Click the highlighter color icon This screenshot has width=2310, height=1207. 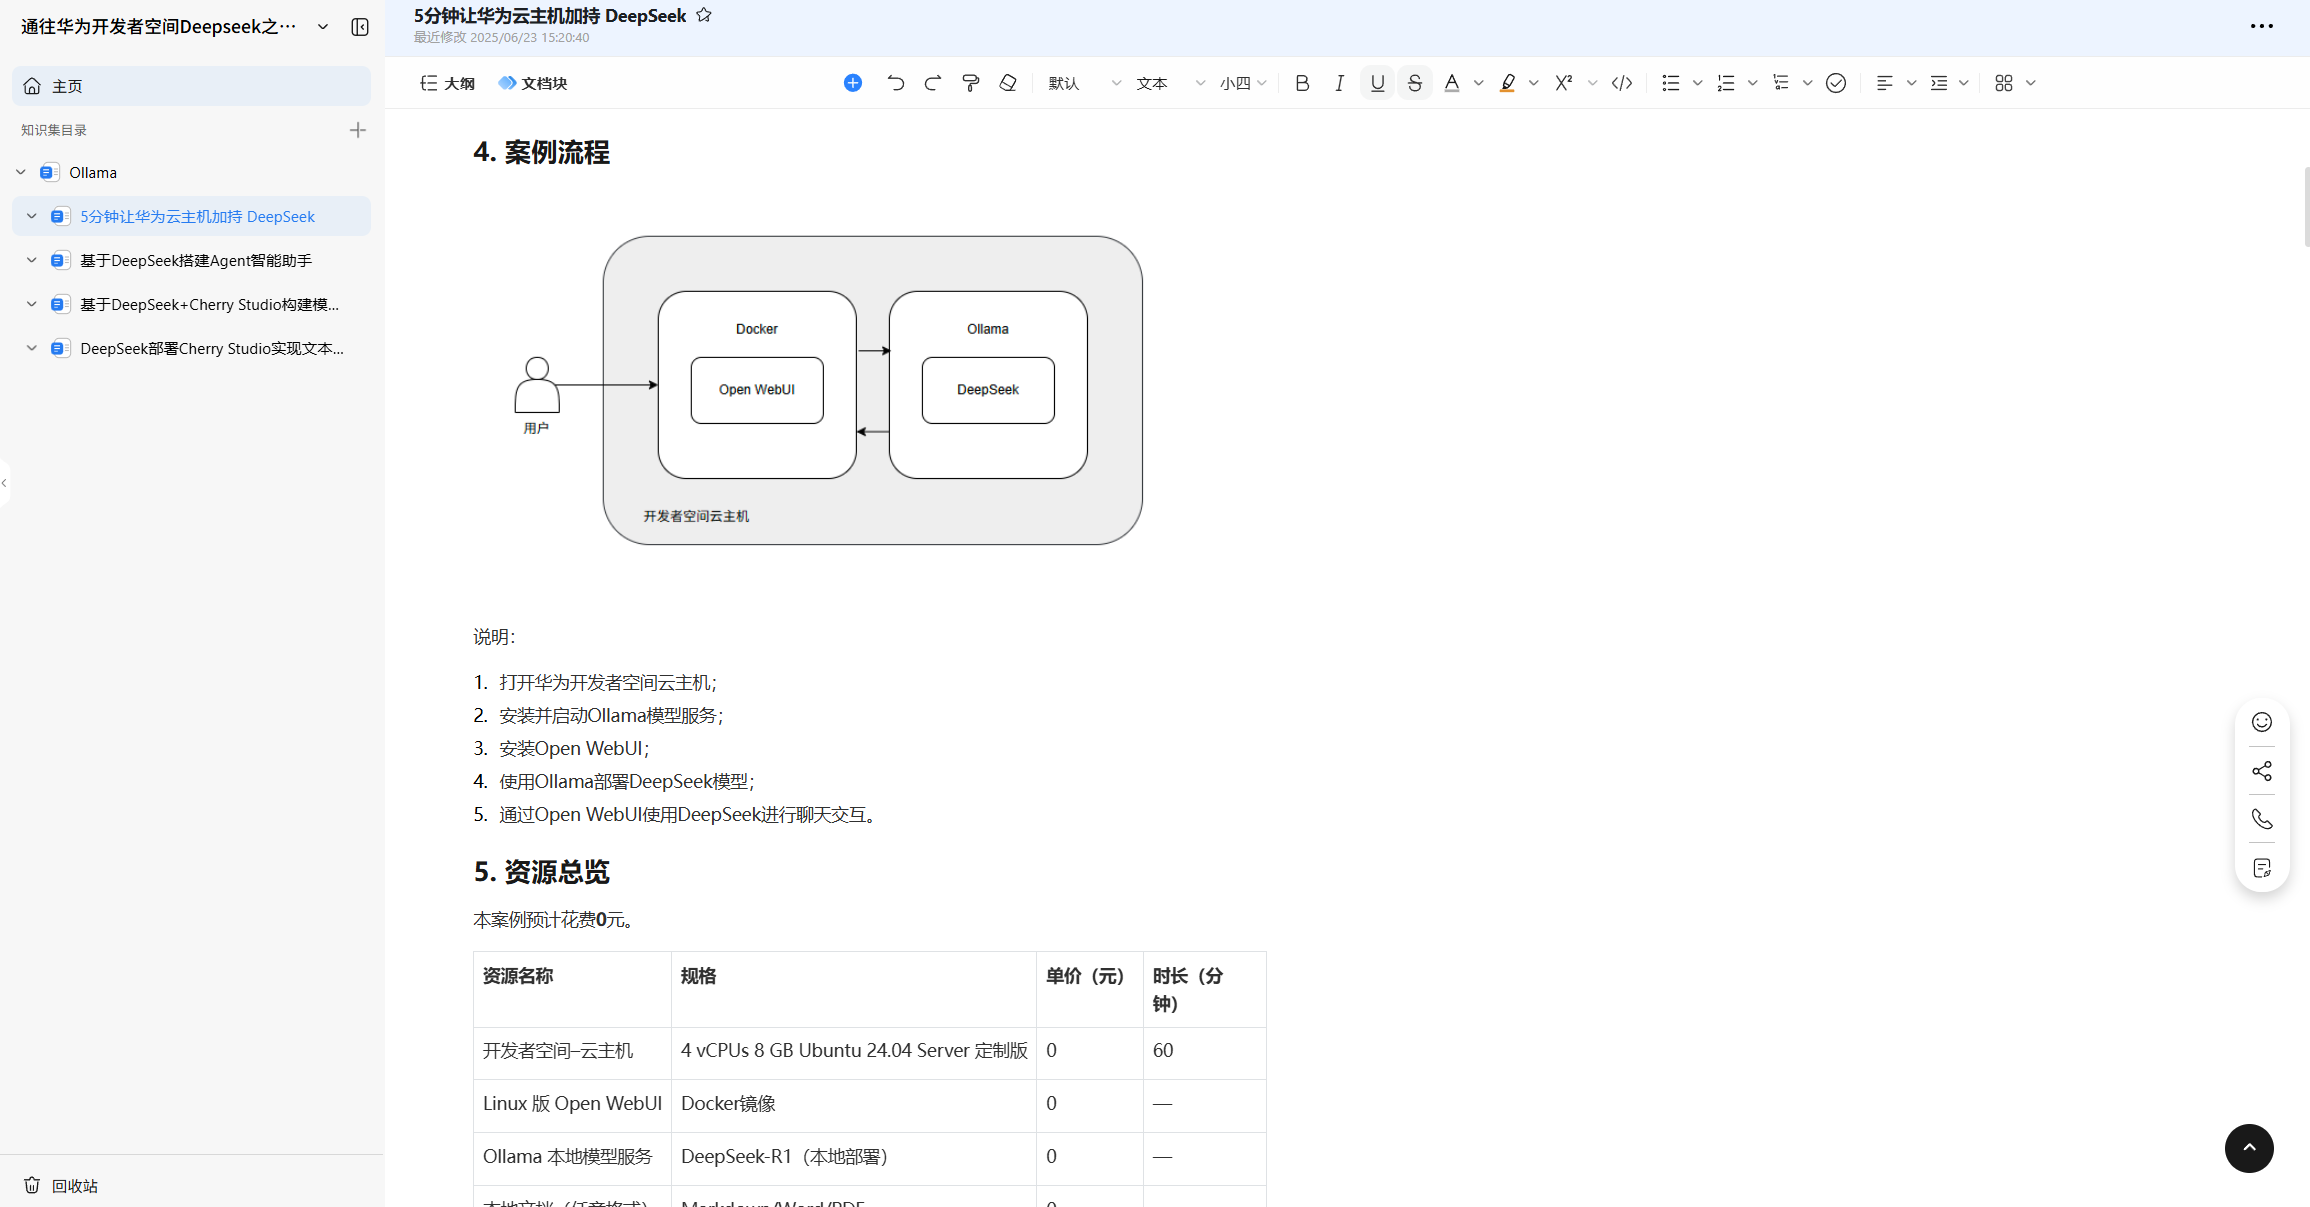(x=1507, y=83)
